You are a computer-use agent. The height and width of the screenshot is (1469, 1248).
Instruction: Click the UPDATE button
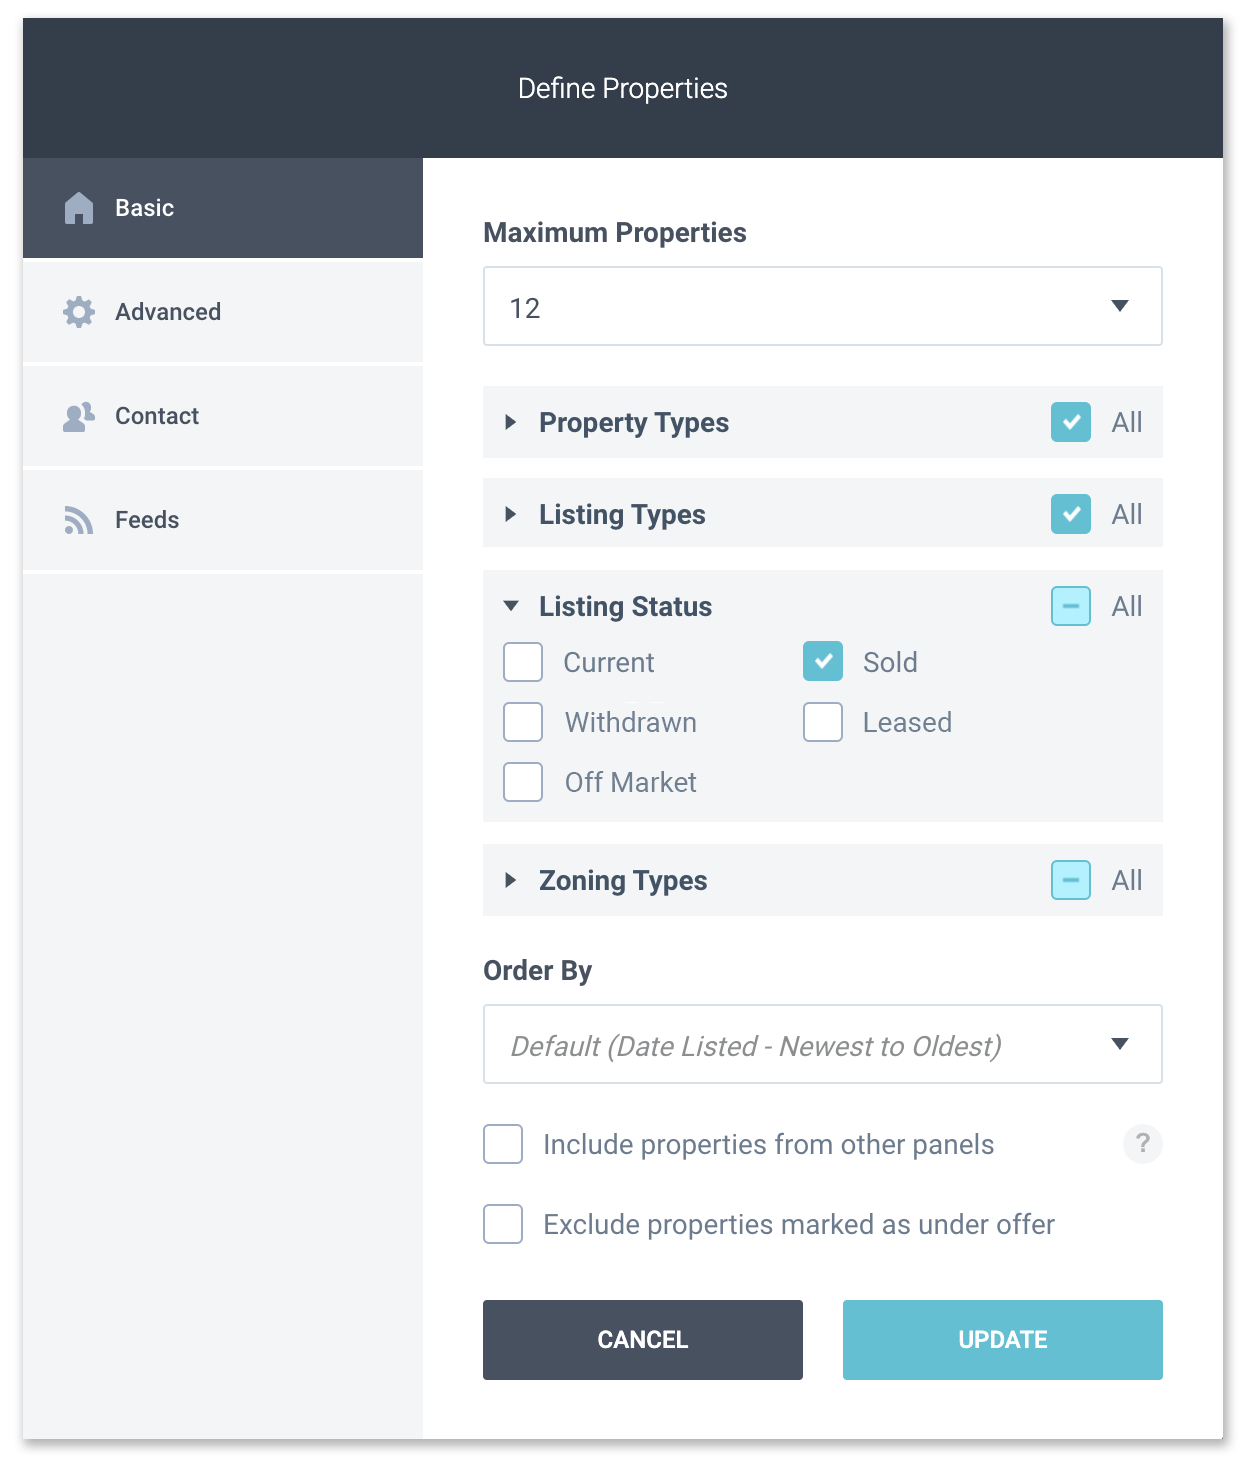(1003, 1340)
